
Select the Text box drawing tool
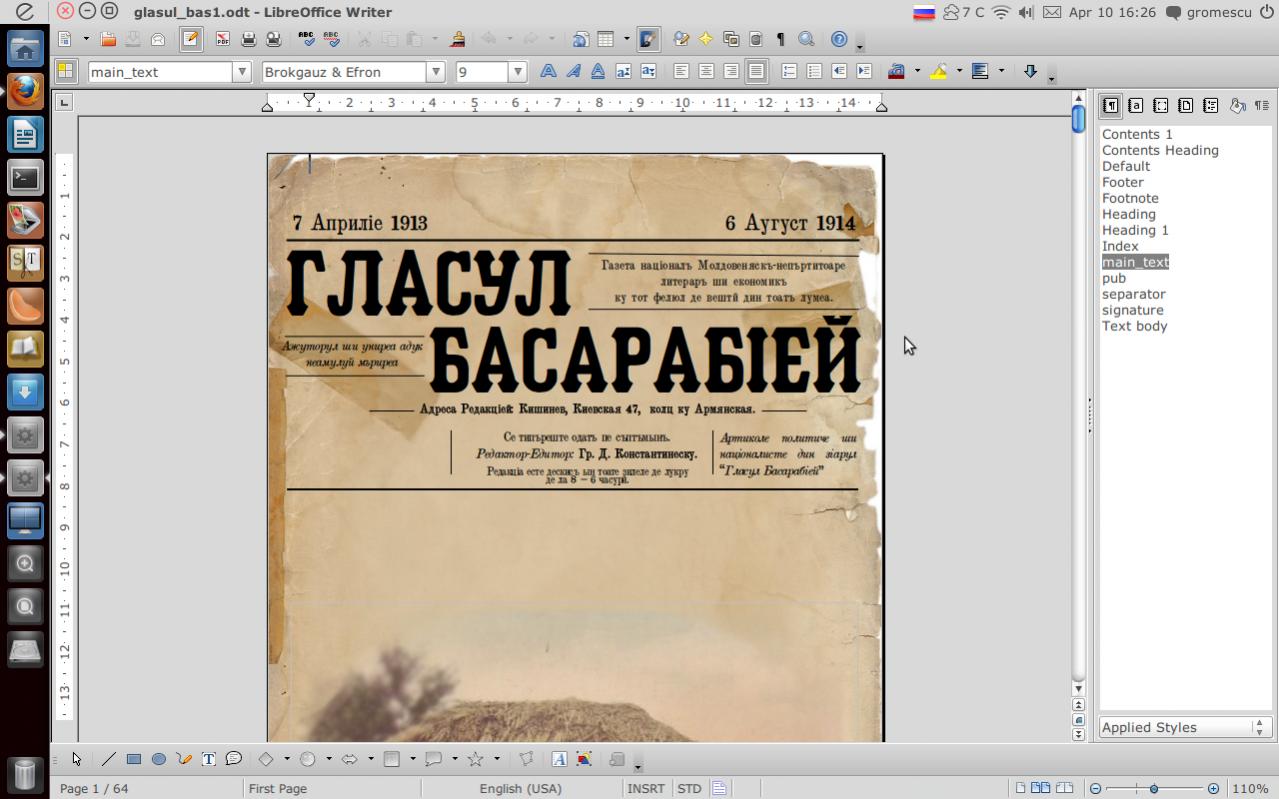coord(208,759)
